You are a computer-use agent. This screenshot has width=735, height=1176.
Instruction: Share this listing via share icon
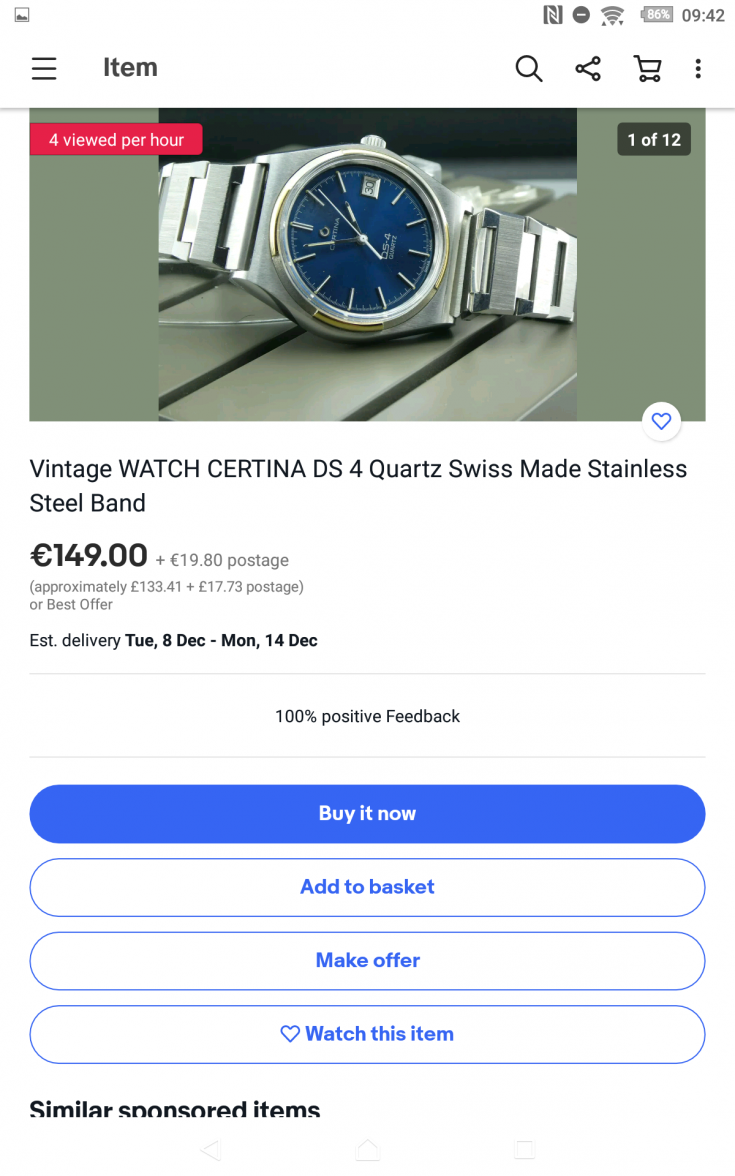coord(588,68)
